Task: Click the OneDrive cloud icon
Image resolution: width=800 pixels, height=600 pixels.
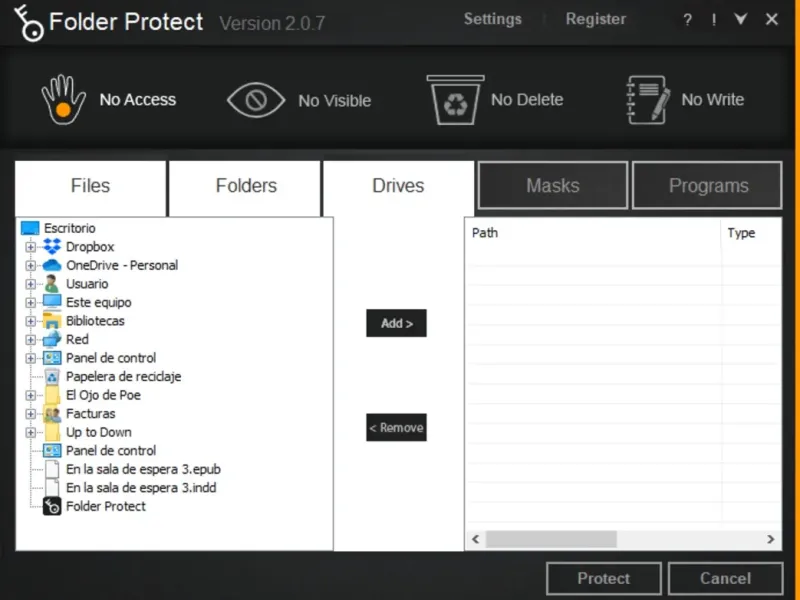Action: (52, 265)
